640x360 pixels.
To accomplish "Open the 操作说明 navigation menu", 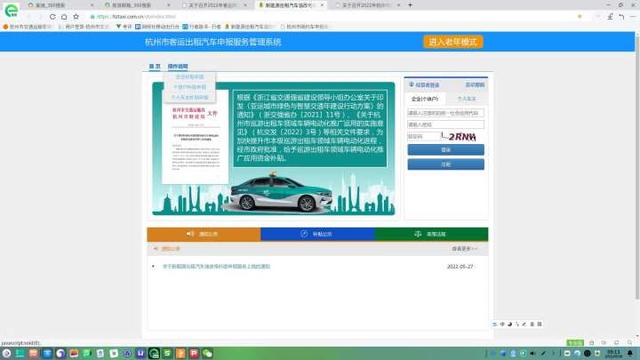I will pyautogui.click(x=178, y=66).
